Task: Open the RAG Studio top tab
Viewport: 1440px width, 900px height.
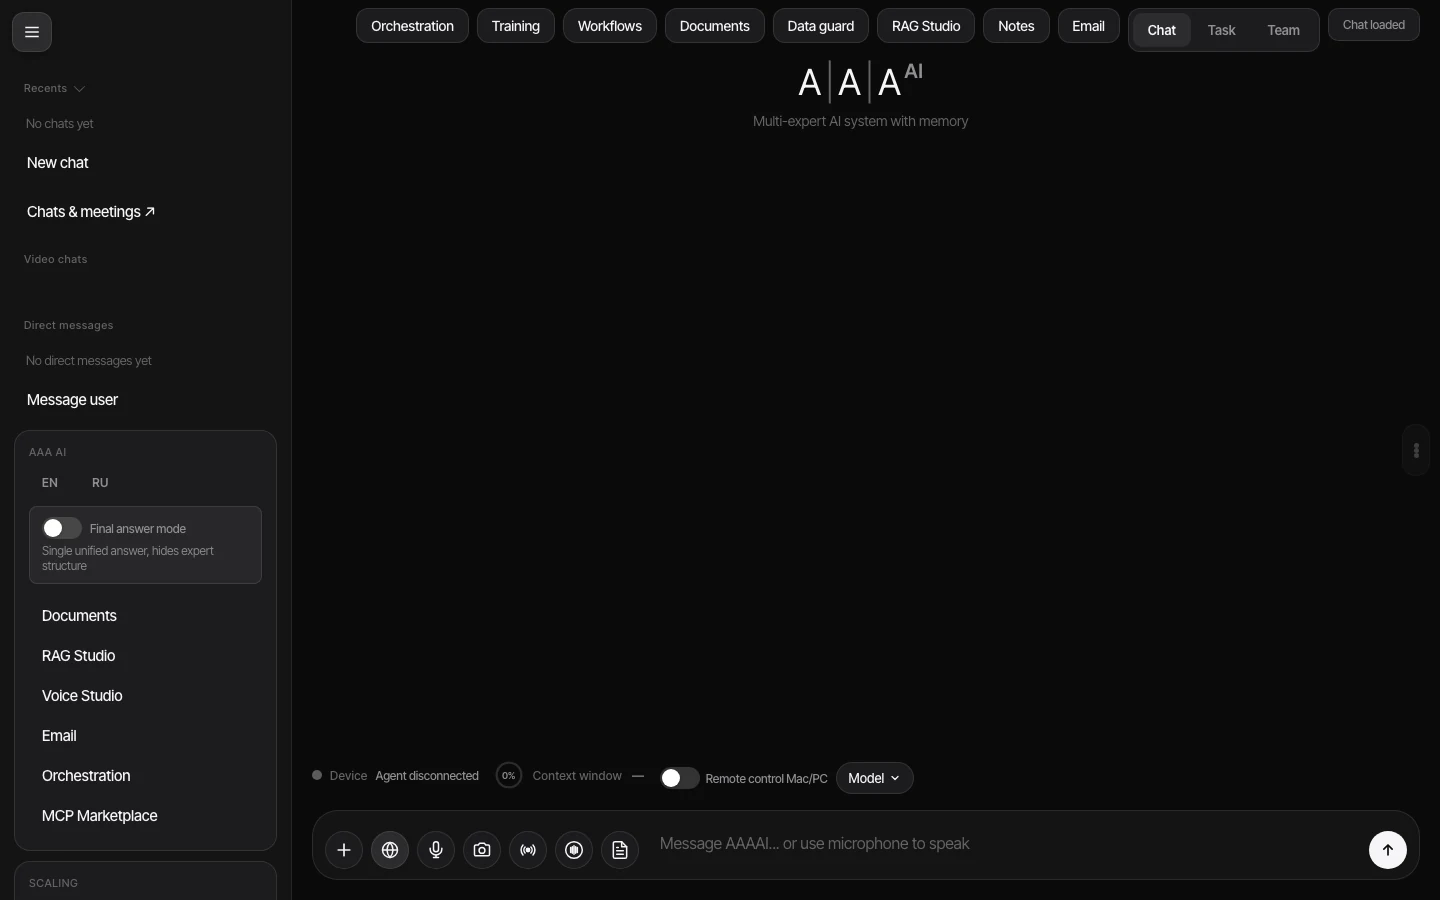Action: coord(926,26)
